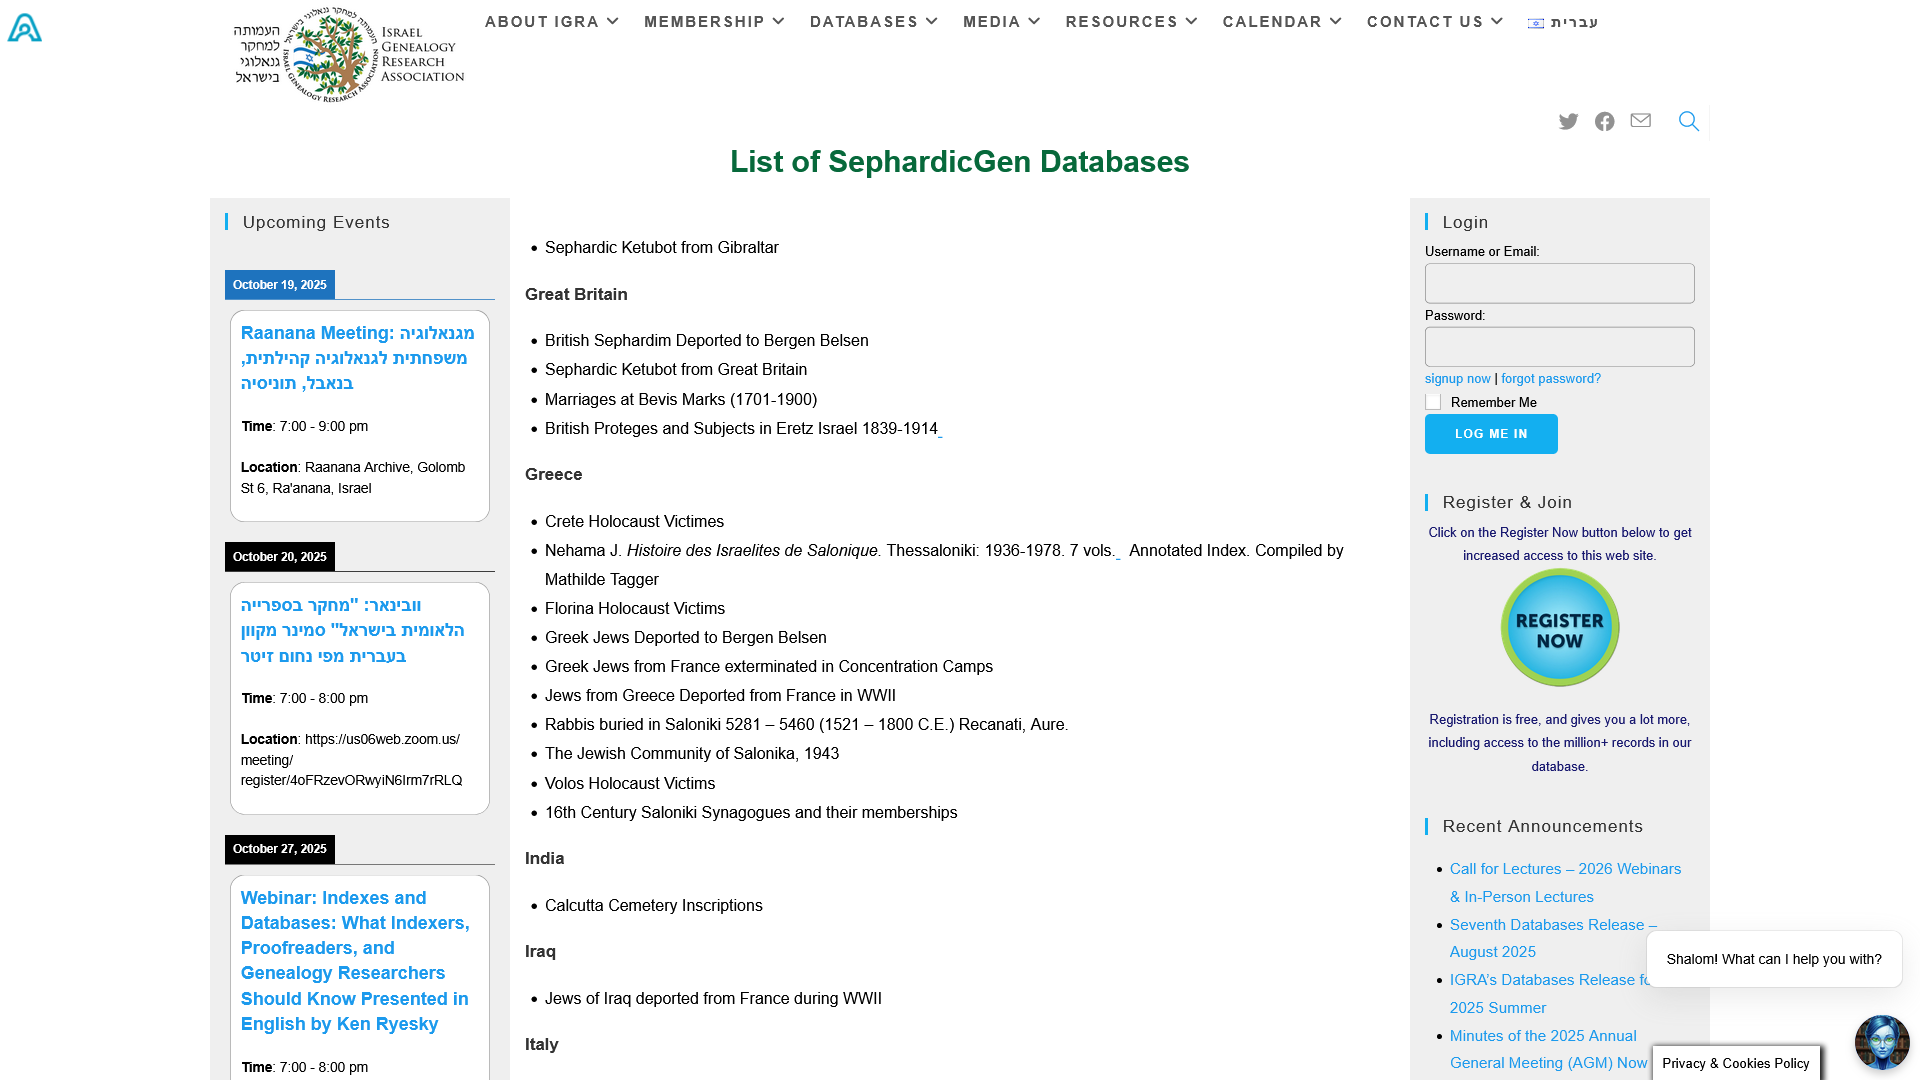Open the email contact icon

point(1640,121)
